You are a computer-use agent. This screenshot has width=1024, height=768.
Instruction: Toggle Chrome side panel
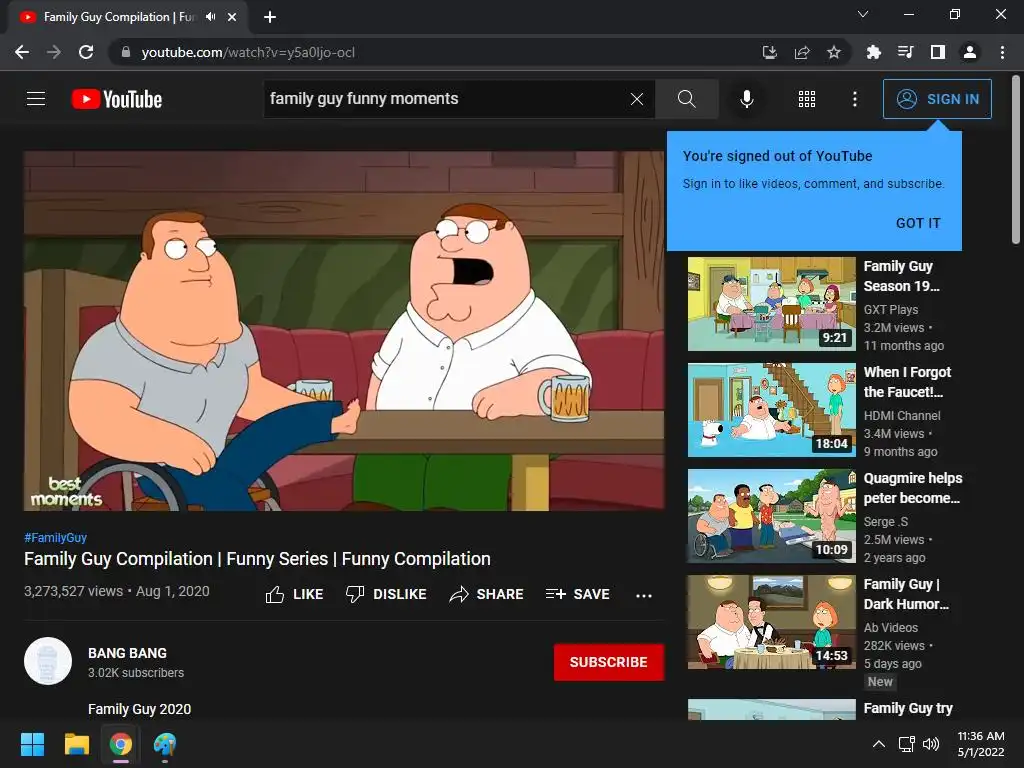coord(938,52)
